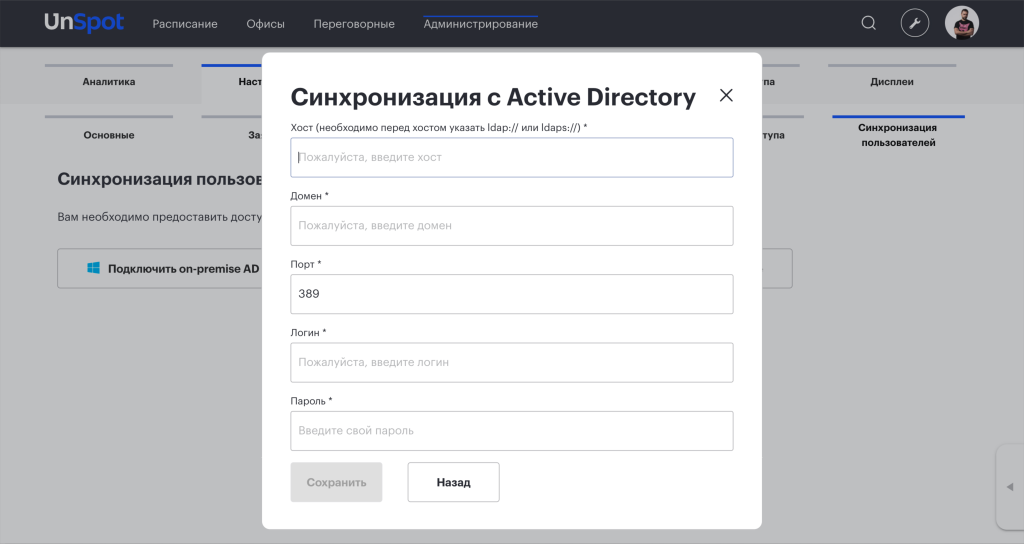Switch to the Дисплеи tab

pyautogui.click(x=891, y=82)
